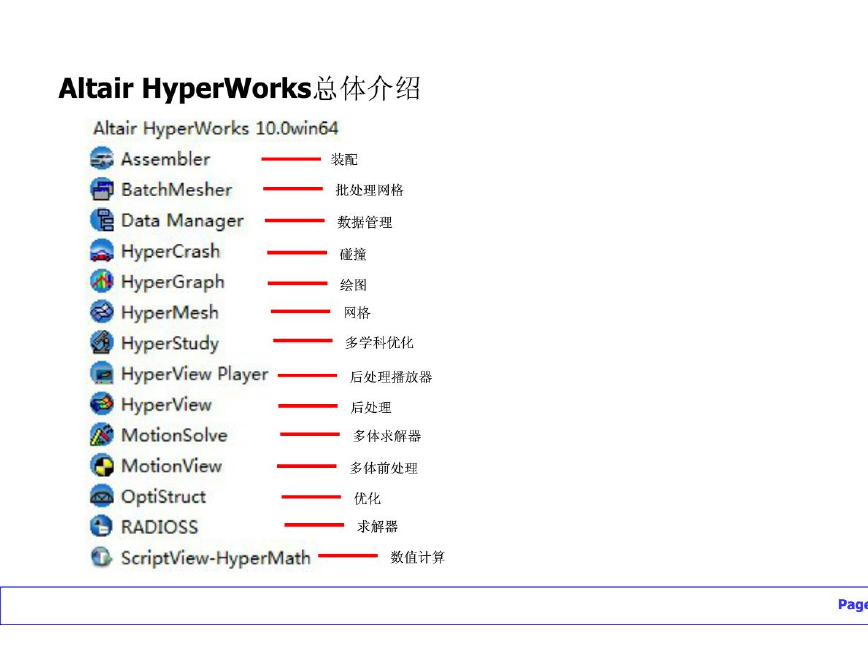The width and height of the screenshot is (868, 671).
Task: Choose the HyperGraph entry label
Action: (x=173, y=282)
